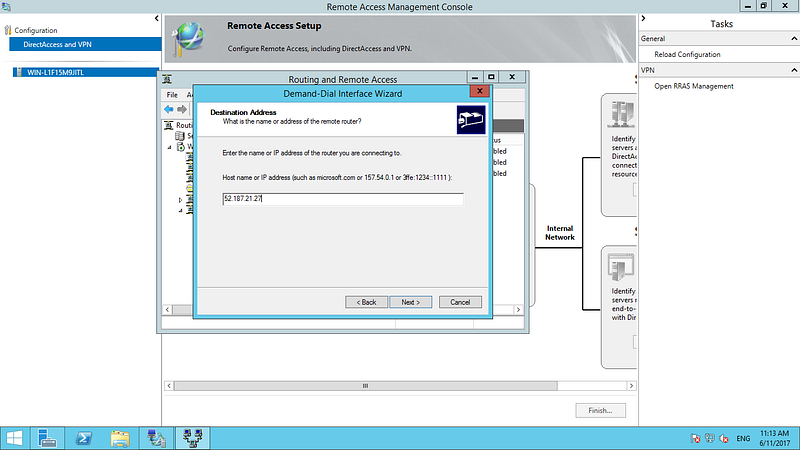Open File menu in Routing and Remote Access
The width and height of the screenshot is (800, 450).
click(172, 95)
